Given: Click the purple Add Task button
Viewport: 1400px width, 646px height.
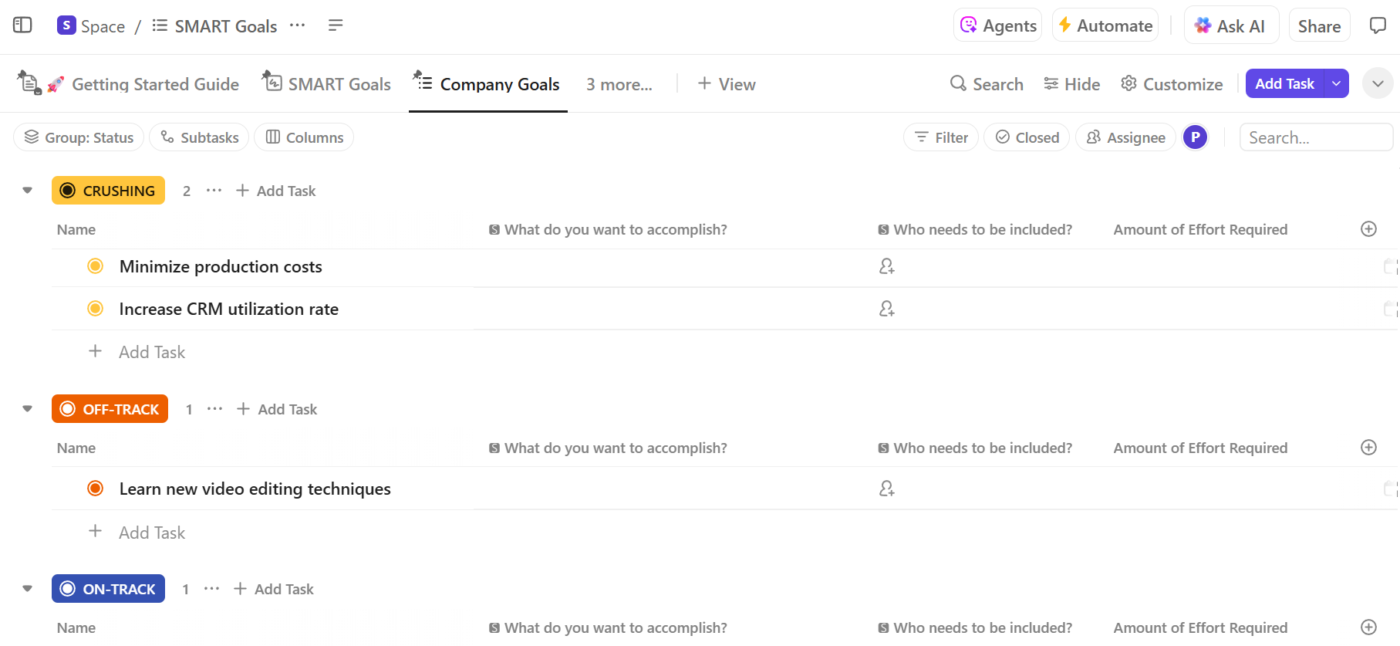Looking at the screenshot, I should 1285,84.
